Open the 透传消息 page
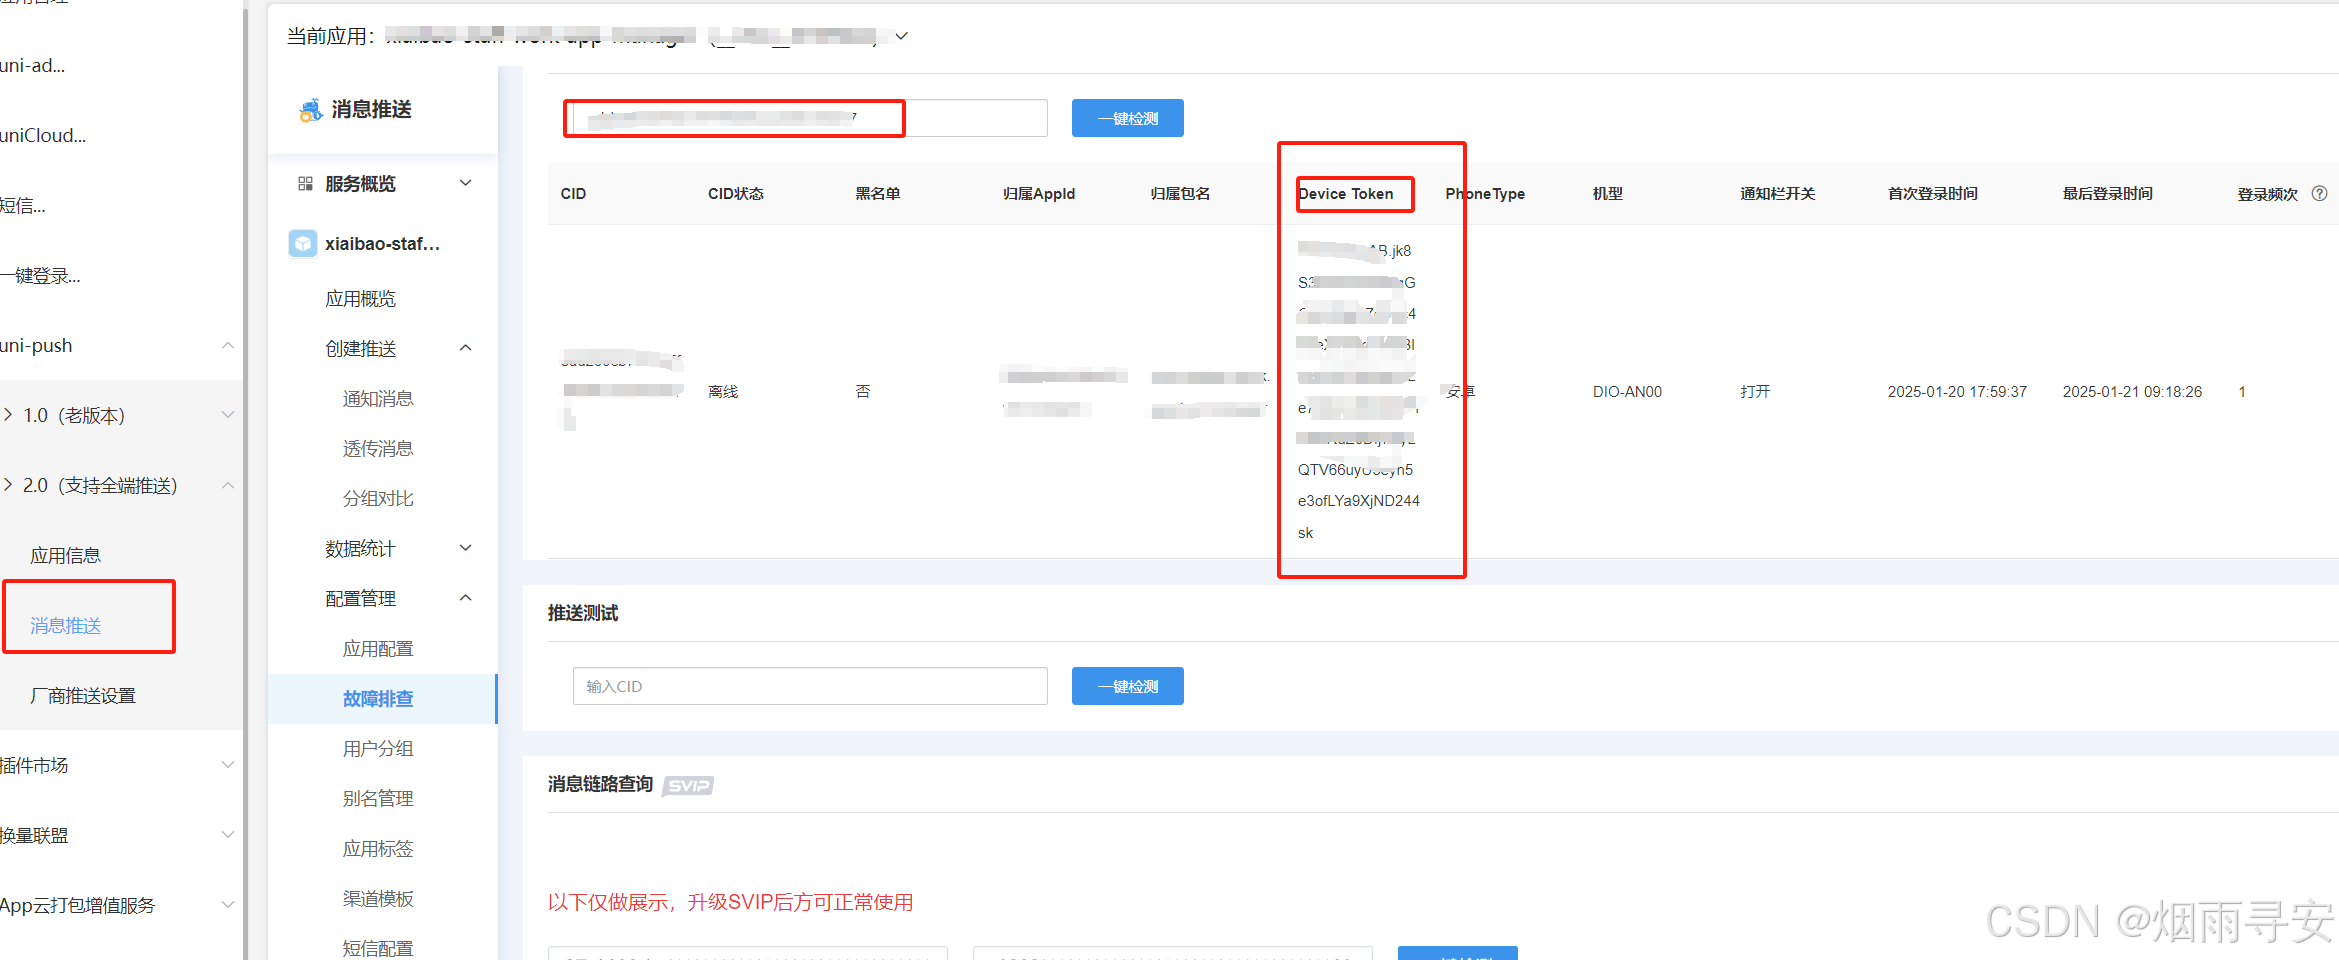This screenshot has height=960, width=2339. (x=378, y=447)
